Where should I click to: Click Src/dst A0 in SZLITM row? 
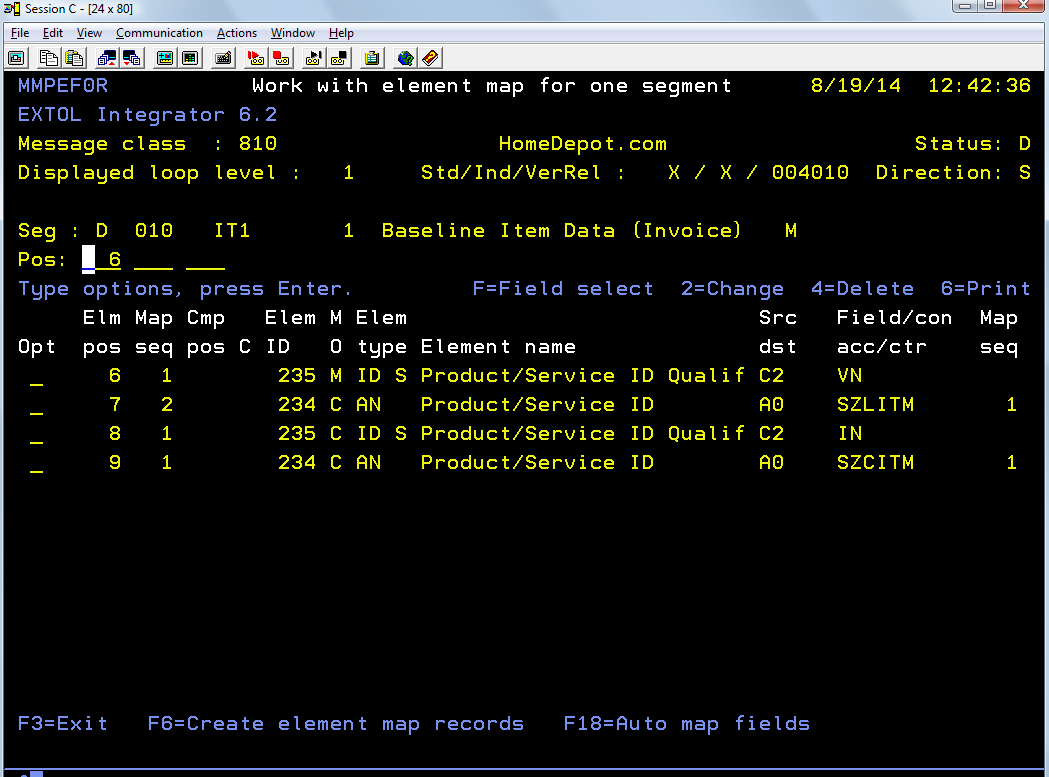771,404
